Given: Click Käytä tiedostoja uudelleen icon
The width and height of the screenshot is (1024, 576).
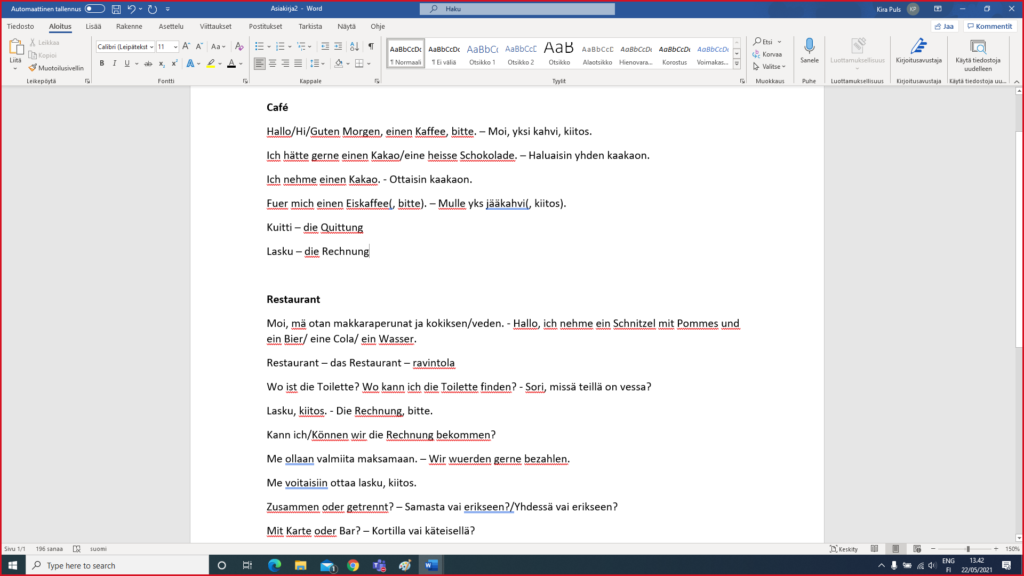Looking at the screenshot, I should click(x=978, y=46).
